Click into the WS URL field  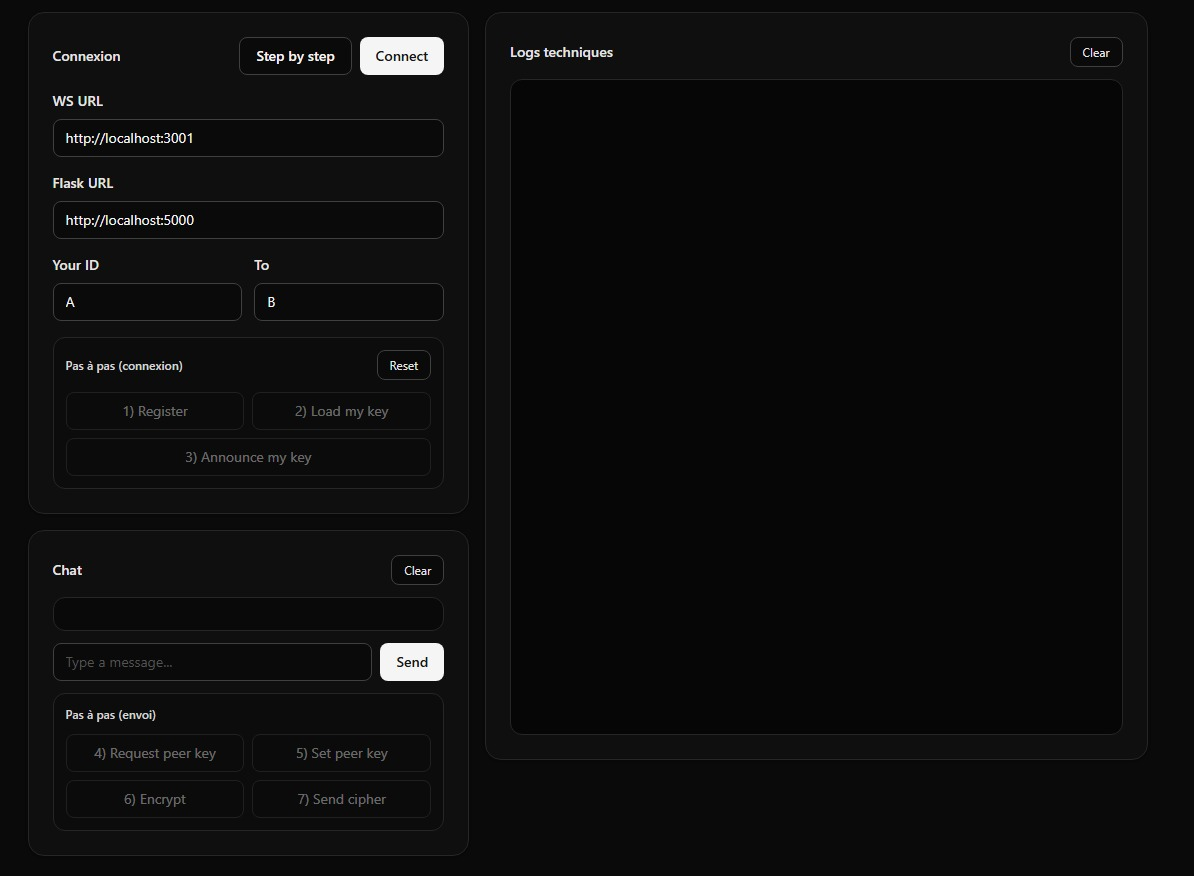247,138
